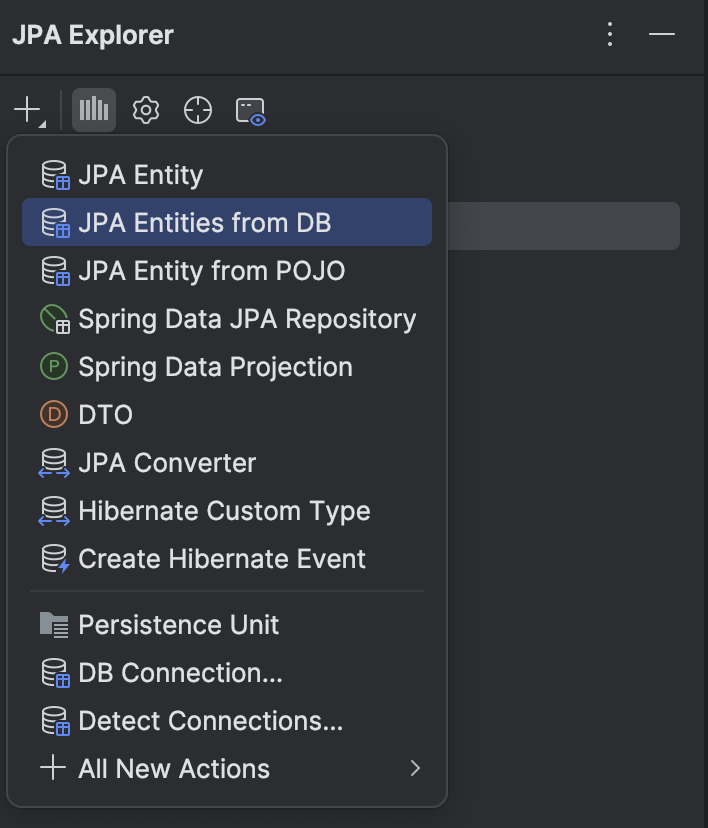Run Detect Connections...

tap(227, 721)
